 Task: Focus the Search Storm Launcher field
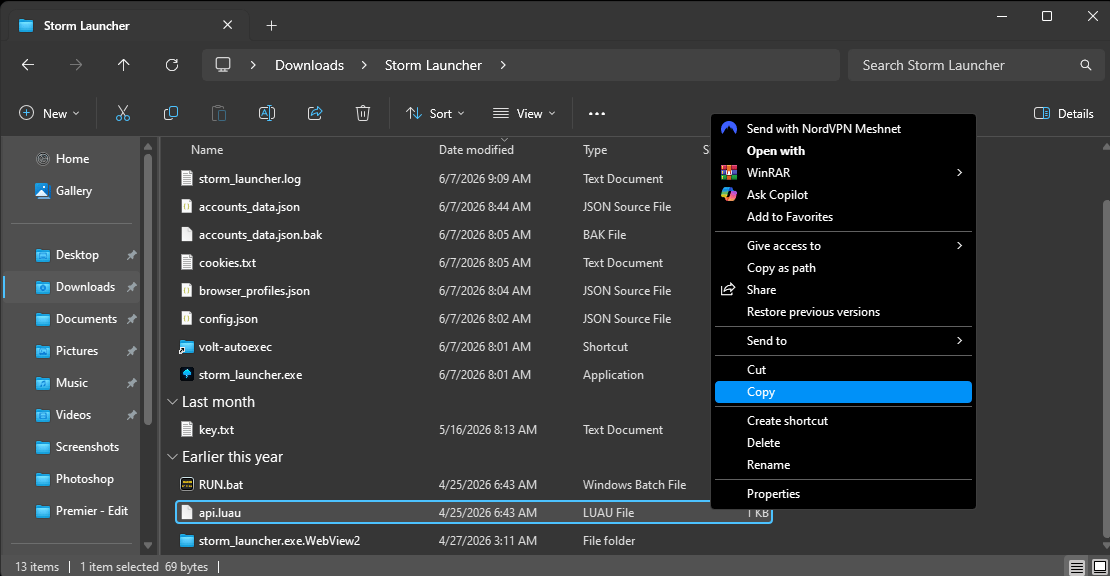click(x=975, y=65)
